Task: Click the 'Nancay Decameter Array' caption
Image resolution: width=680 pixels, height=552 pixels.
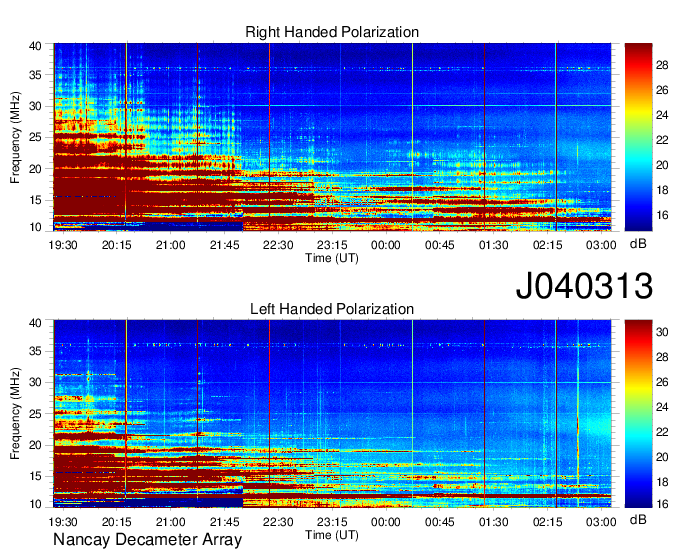Action: (x=147, y=540)
